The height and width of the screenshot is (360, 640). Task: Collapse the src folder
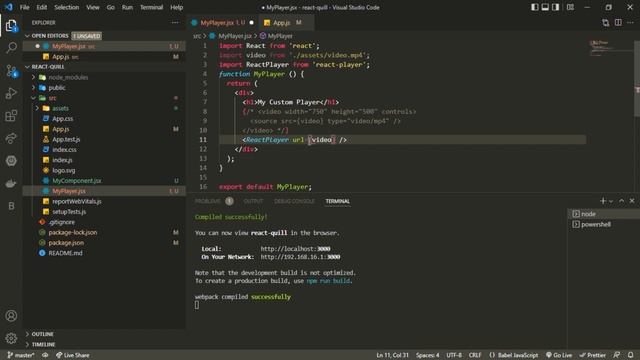pos(33,98)
